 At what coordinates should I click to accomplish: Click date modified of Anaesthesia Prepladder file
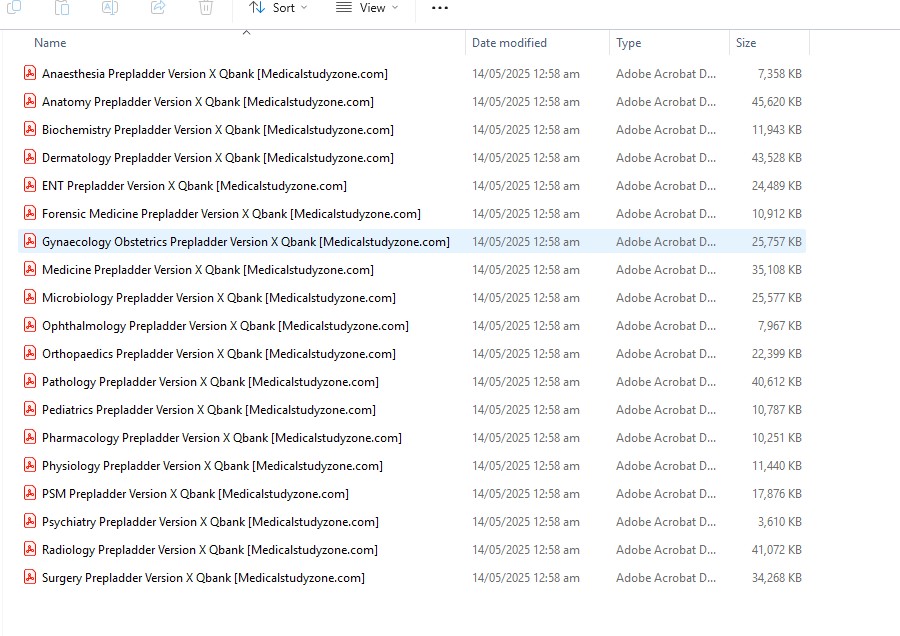pos(526,73)
